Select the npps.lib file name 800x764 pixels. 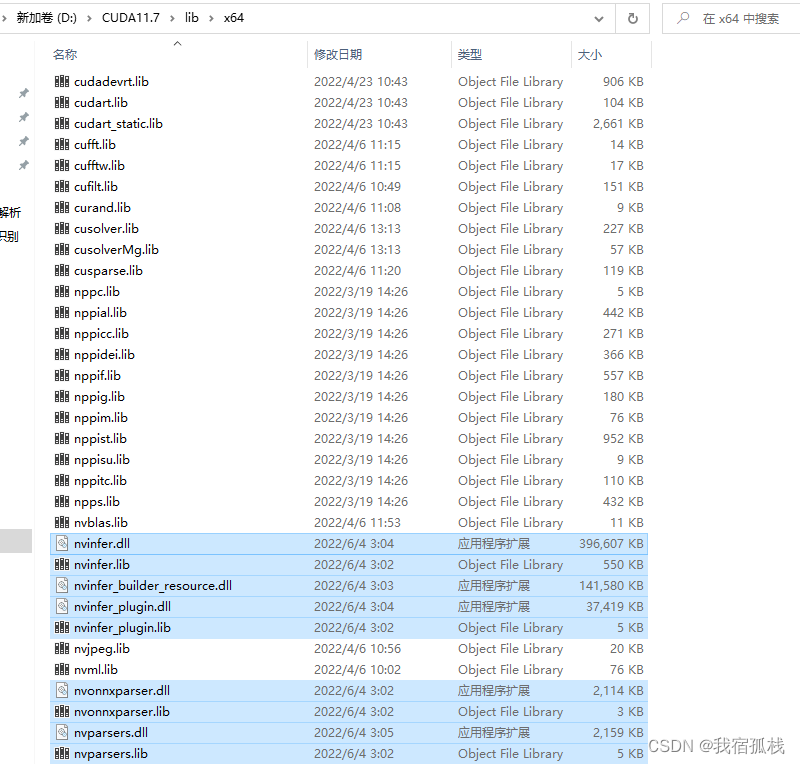click(96, 501)
